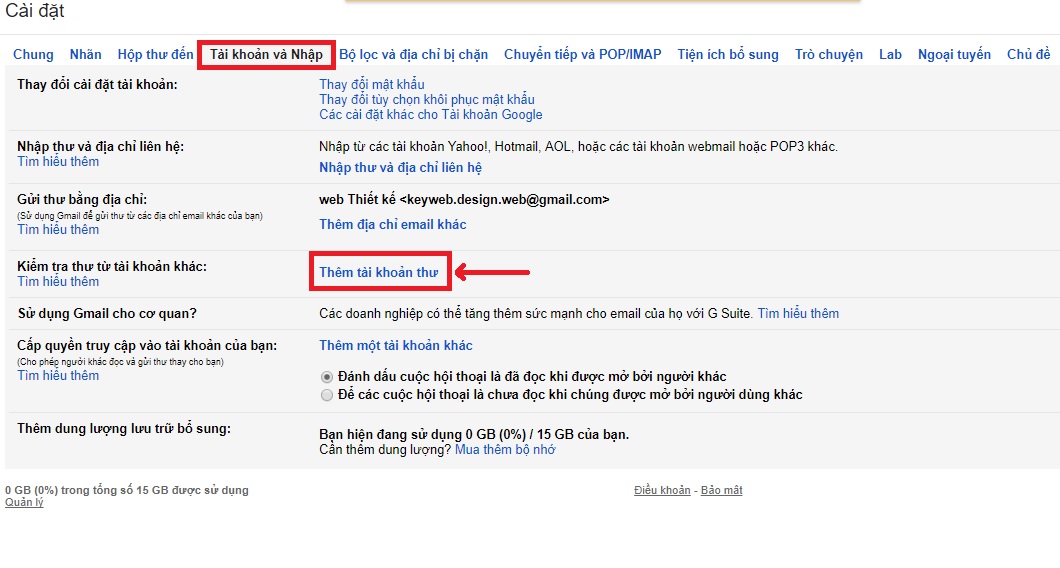This screenshot has width=1060, height=568.
Task: Select the Tài khoản và Nhập tab
Action: point(266,55)
